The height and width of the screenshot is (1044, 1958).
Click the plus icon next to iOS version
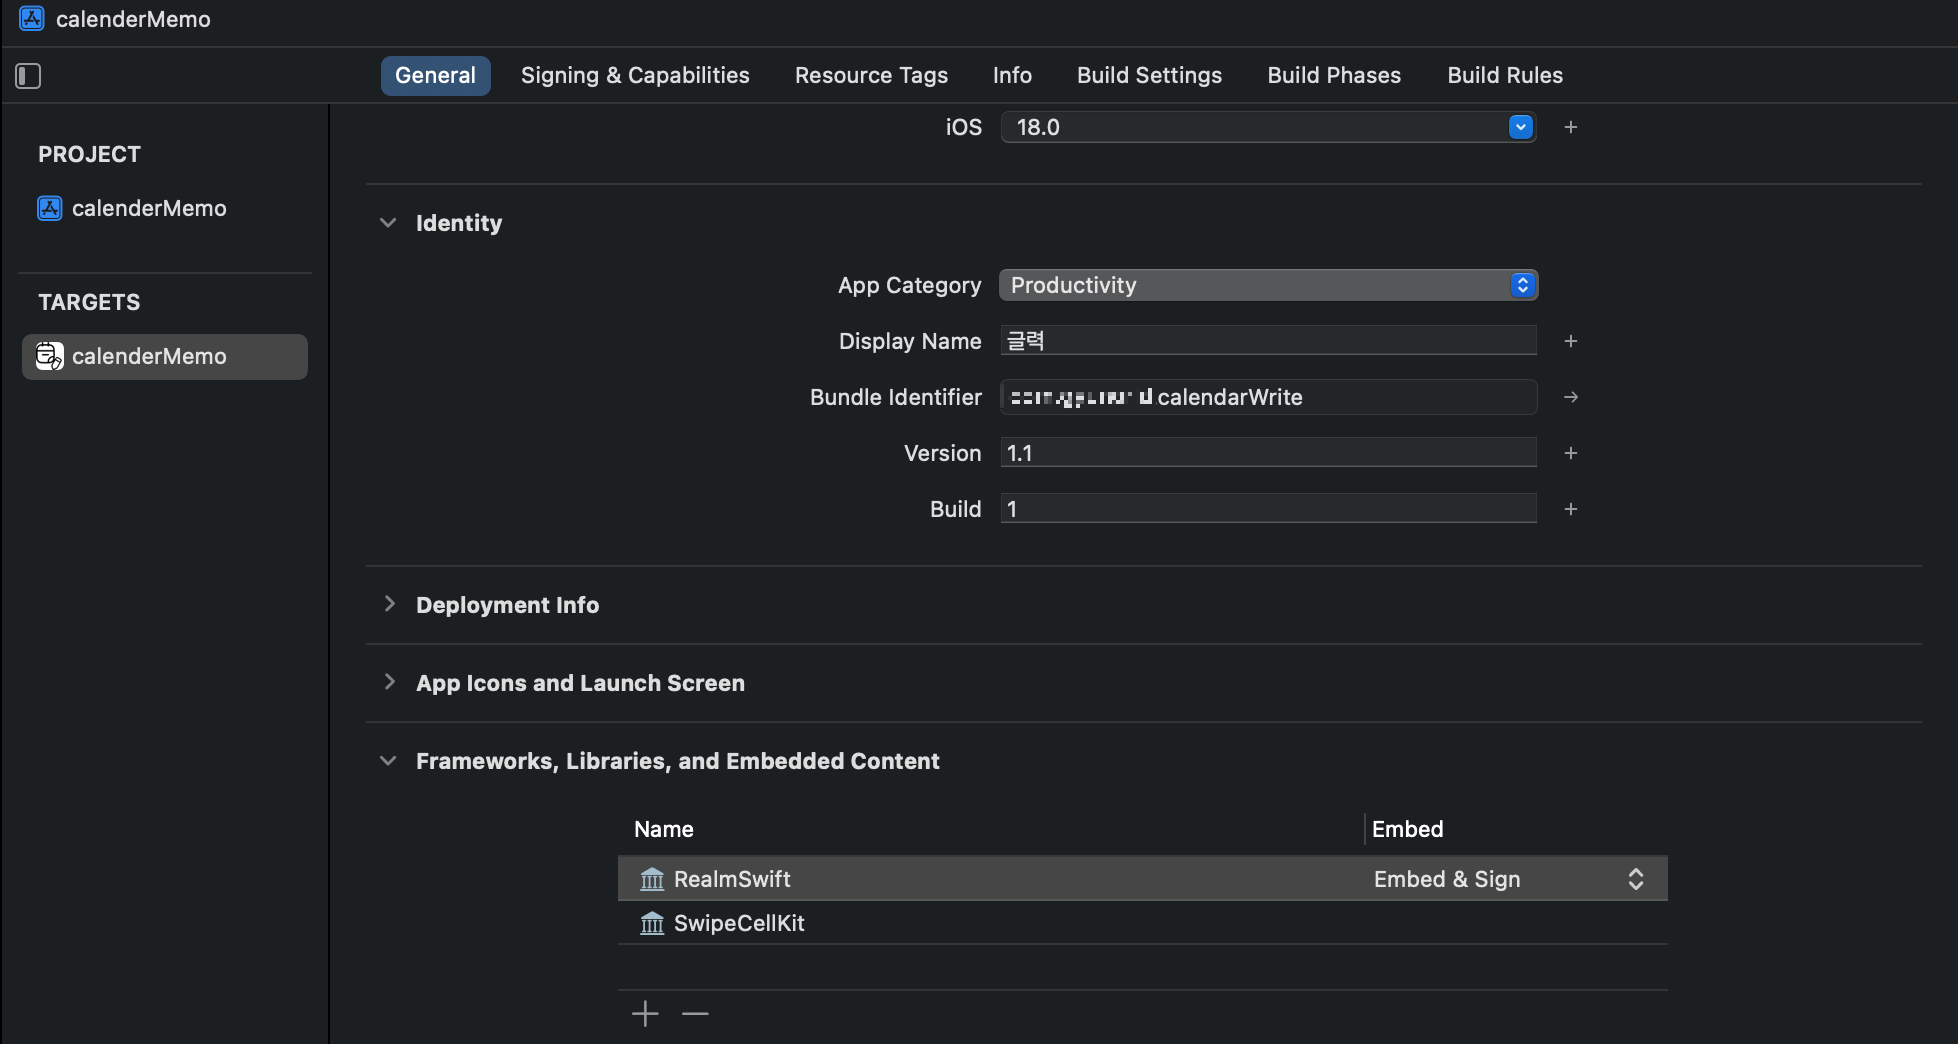1571,127
